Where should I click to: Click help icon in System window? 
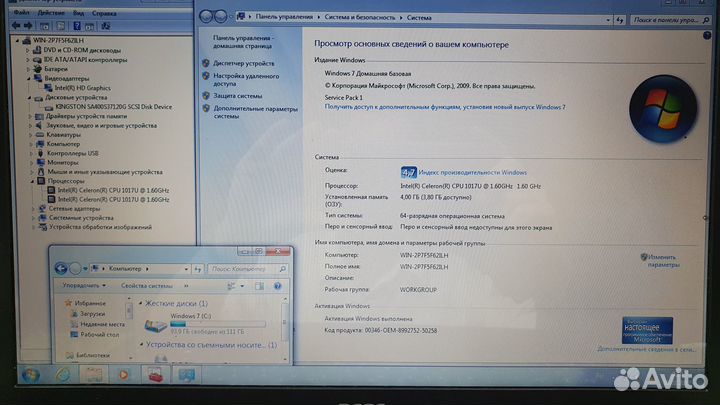point(707,36)
